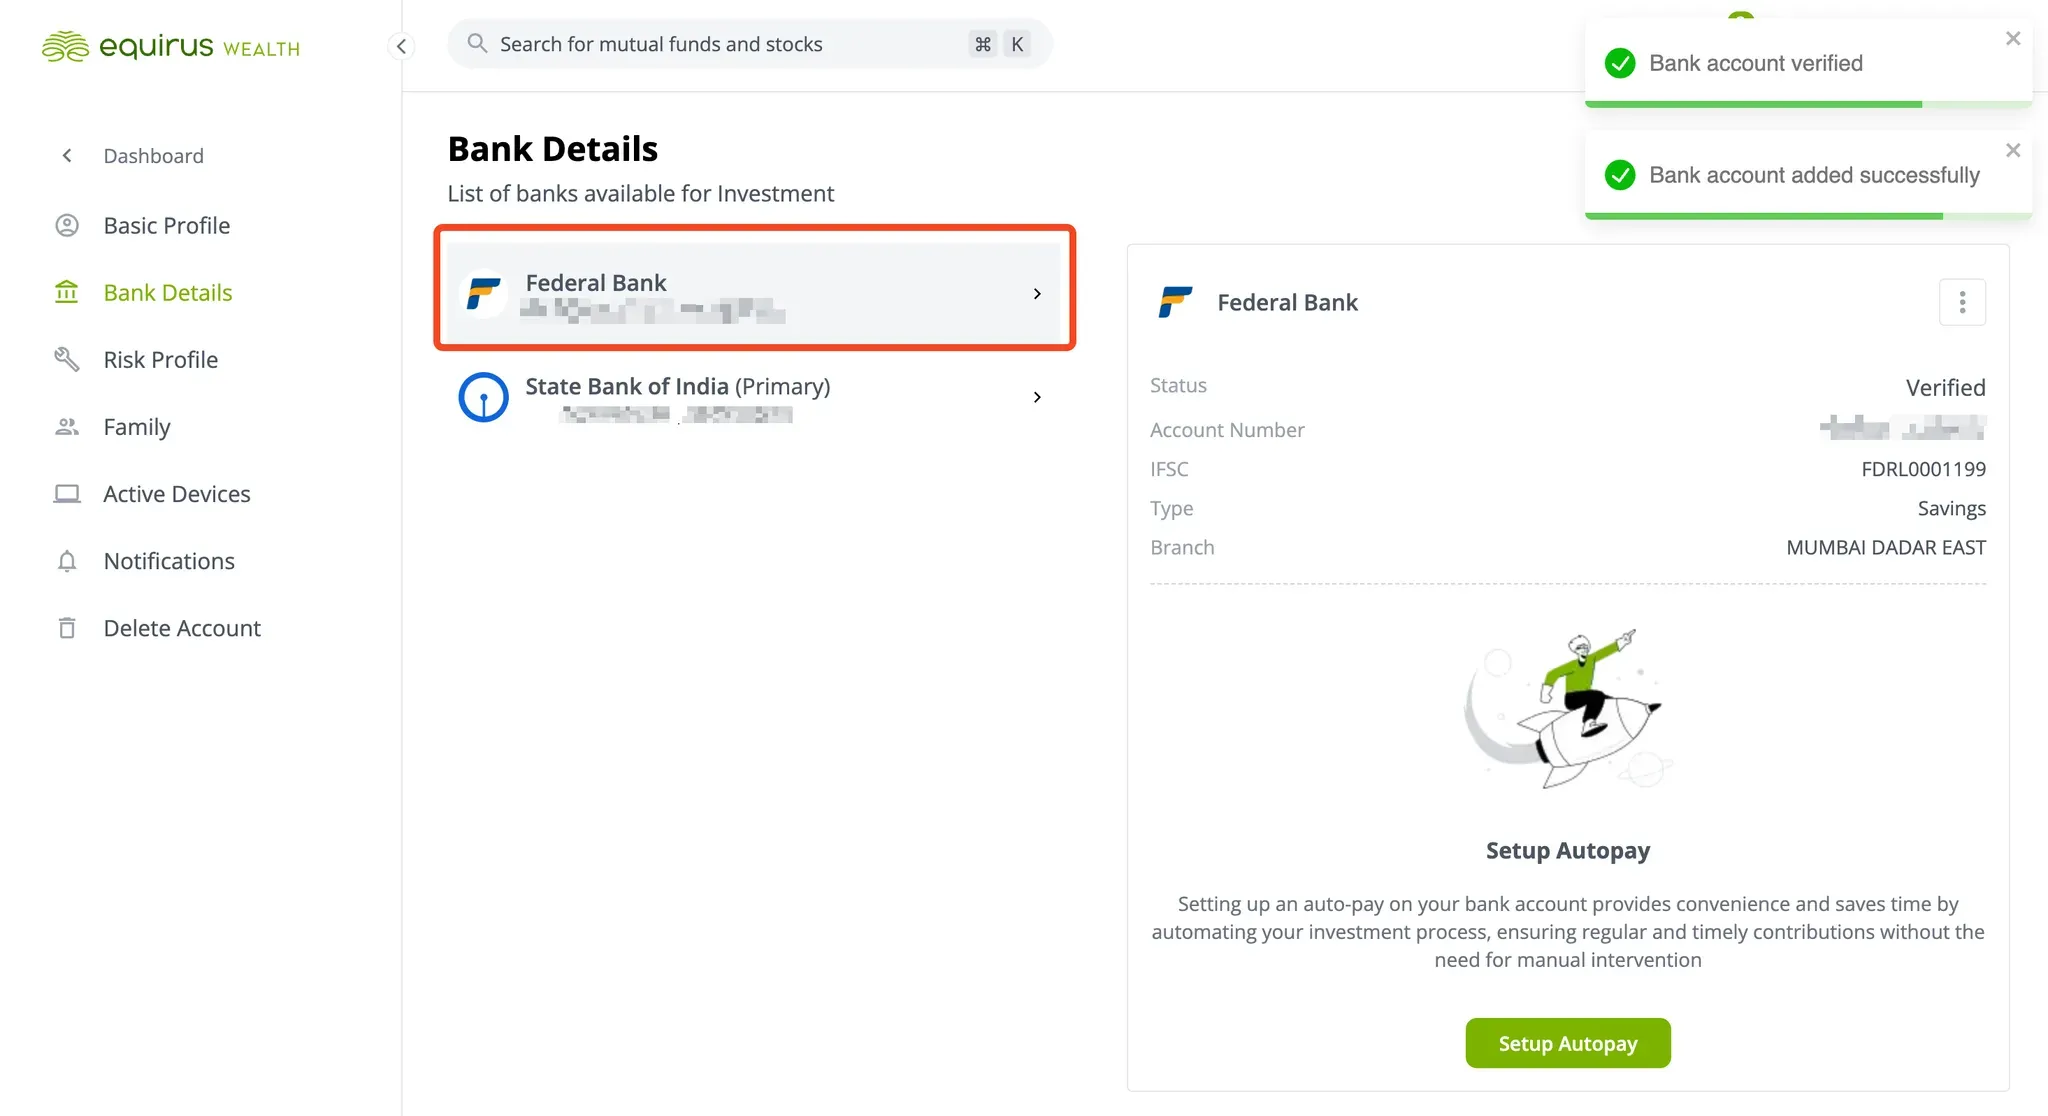Close the 'Bank account added successfully' toast

tap(2013, 151)
